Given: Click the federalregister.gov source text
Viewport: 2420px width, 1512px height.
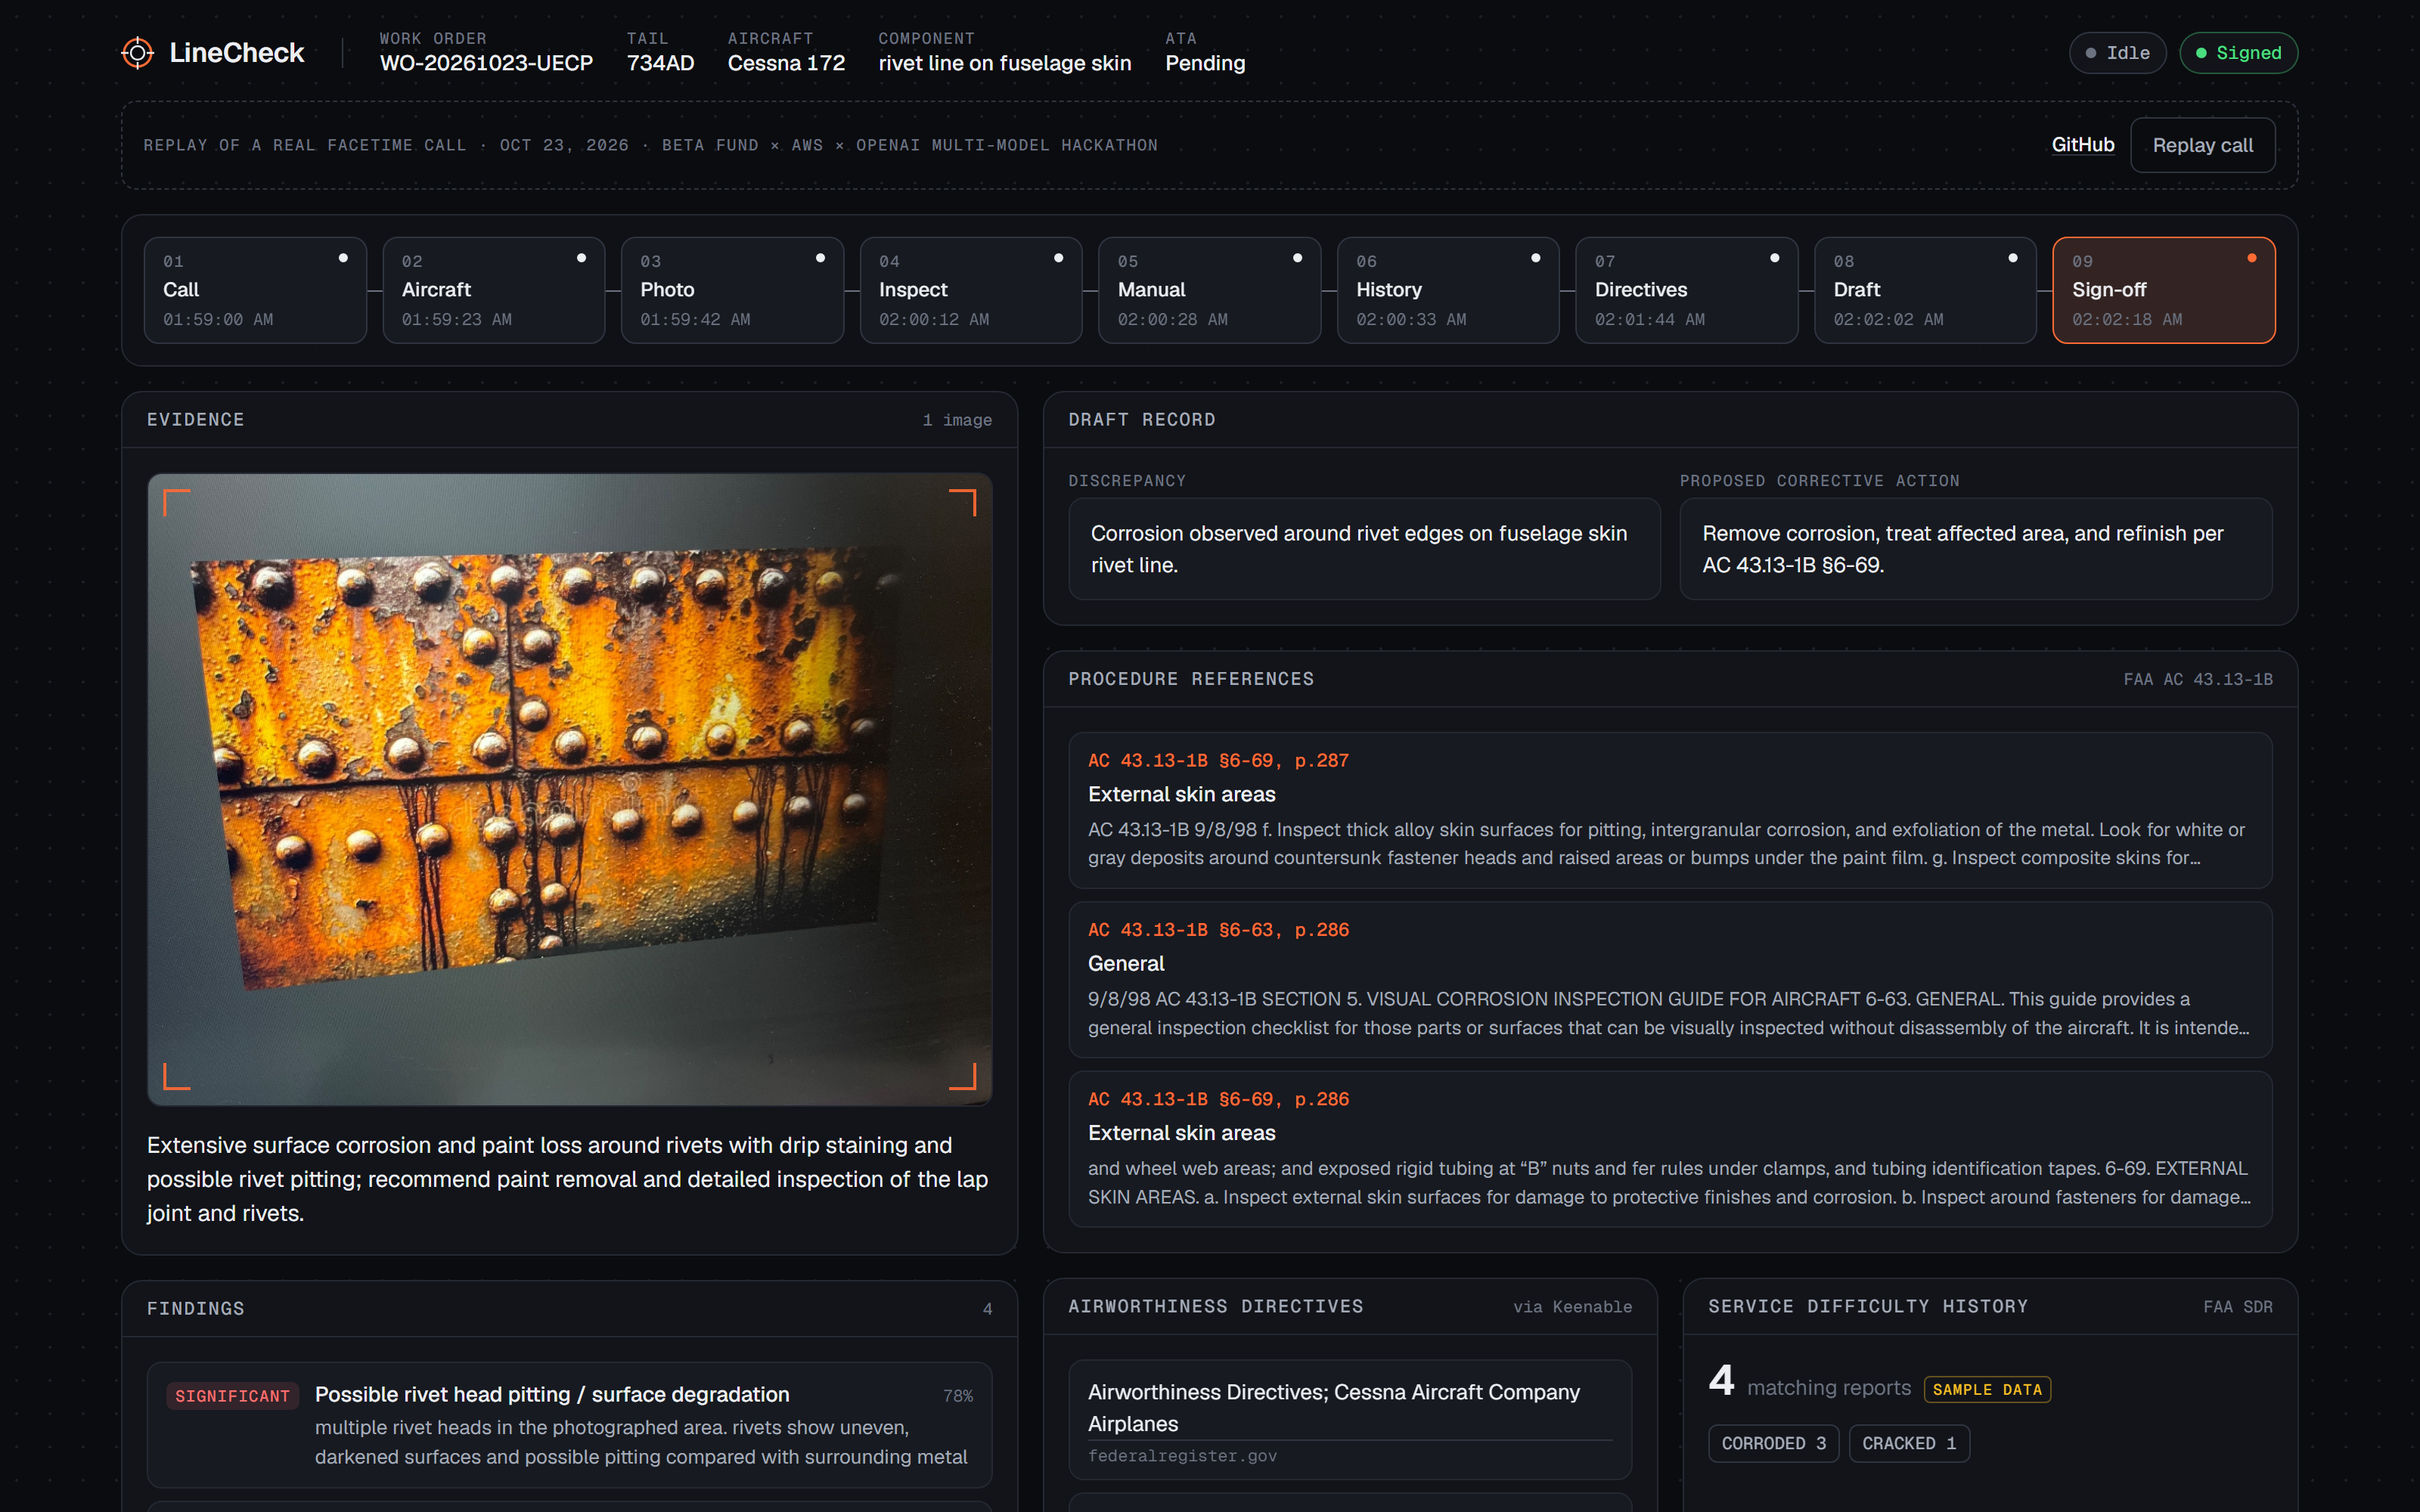Looking at the screenshot, I should [x=1182, y=1456].
